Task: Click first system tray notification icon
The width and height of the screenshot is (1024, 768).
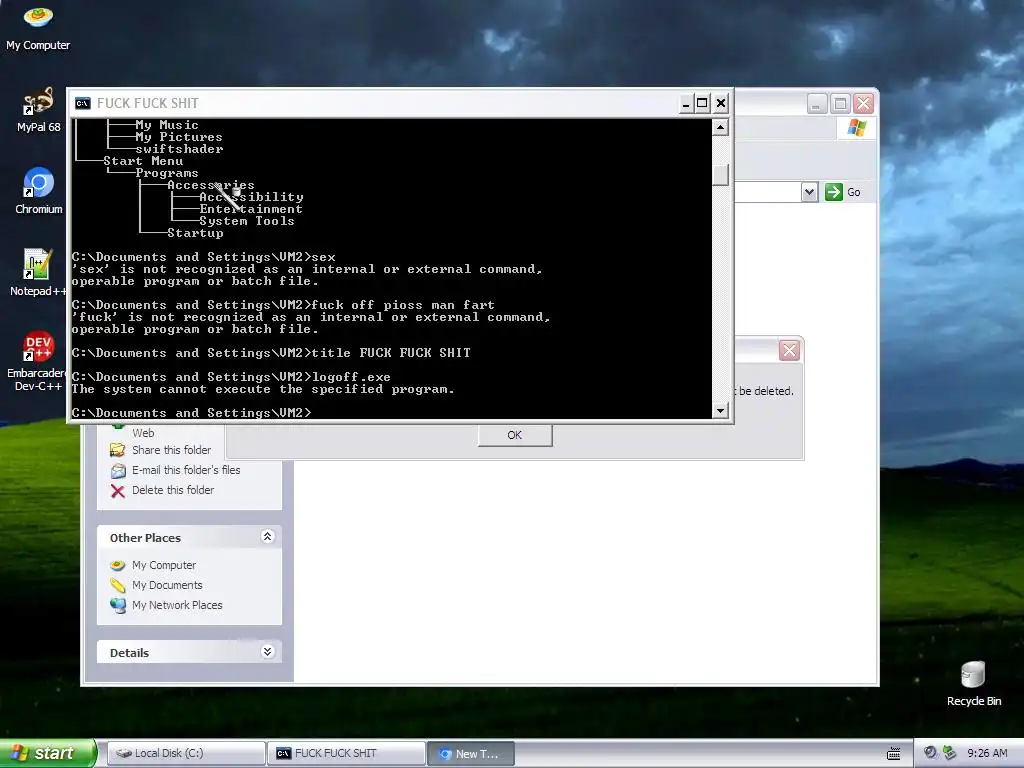Action: point(930,753)
